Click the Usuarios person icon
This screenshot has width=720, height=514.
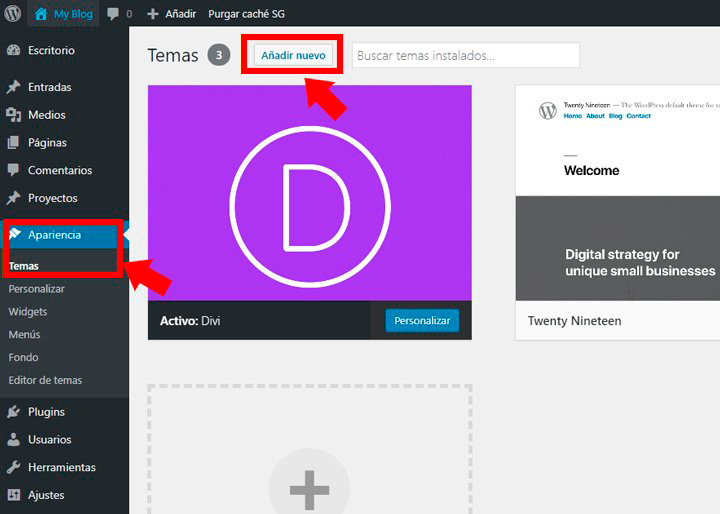pos(14,440)
